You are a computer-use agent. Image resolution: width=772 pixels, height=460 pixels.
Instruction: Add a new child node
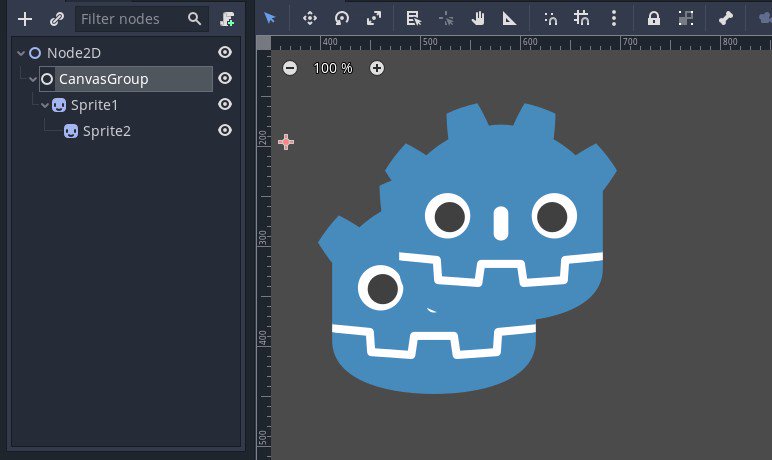coord(25,19)
